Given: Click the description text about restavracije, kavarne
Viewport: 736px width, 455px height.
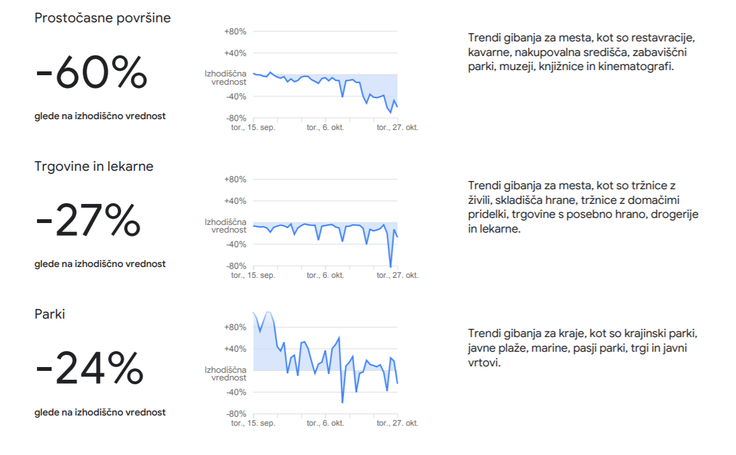Looking at the screenshot, I should [581, 52].
